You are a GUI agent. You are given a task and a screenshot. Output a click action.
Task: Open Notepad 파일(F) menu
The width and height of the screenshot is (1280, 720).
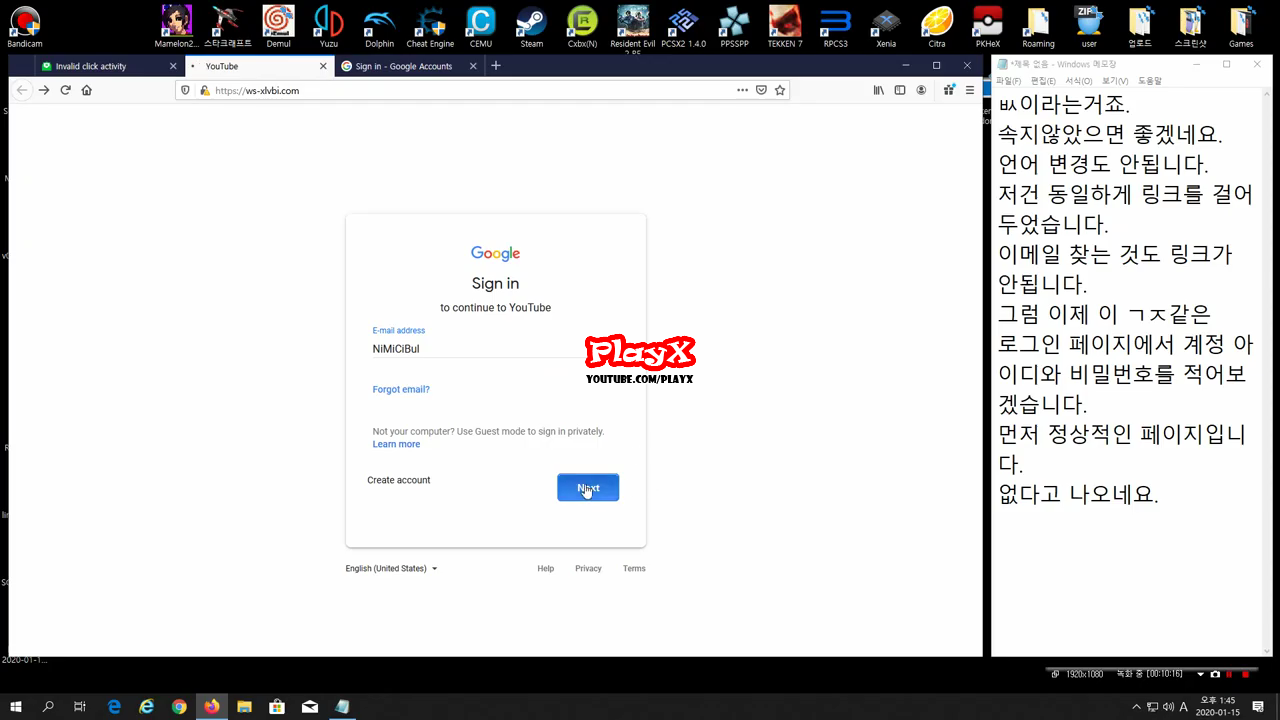[1008, 81]
